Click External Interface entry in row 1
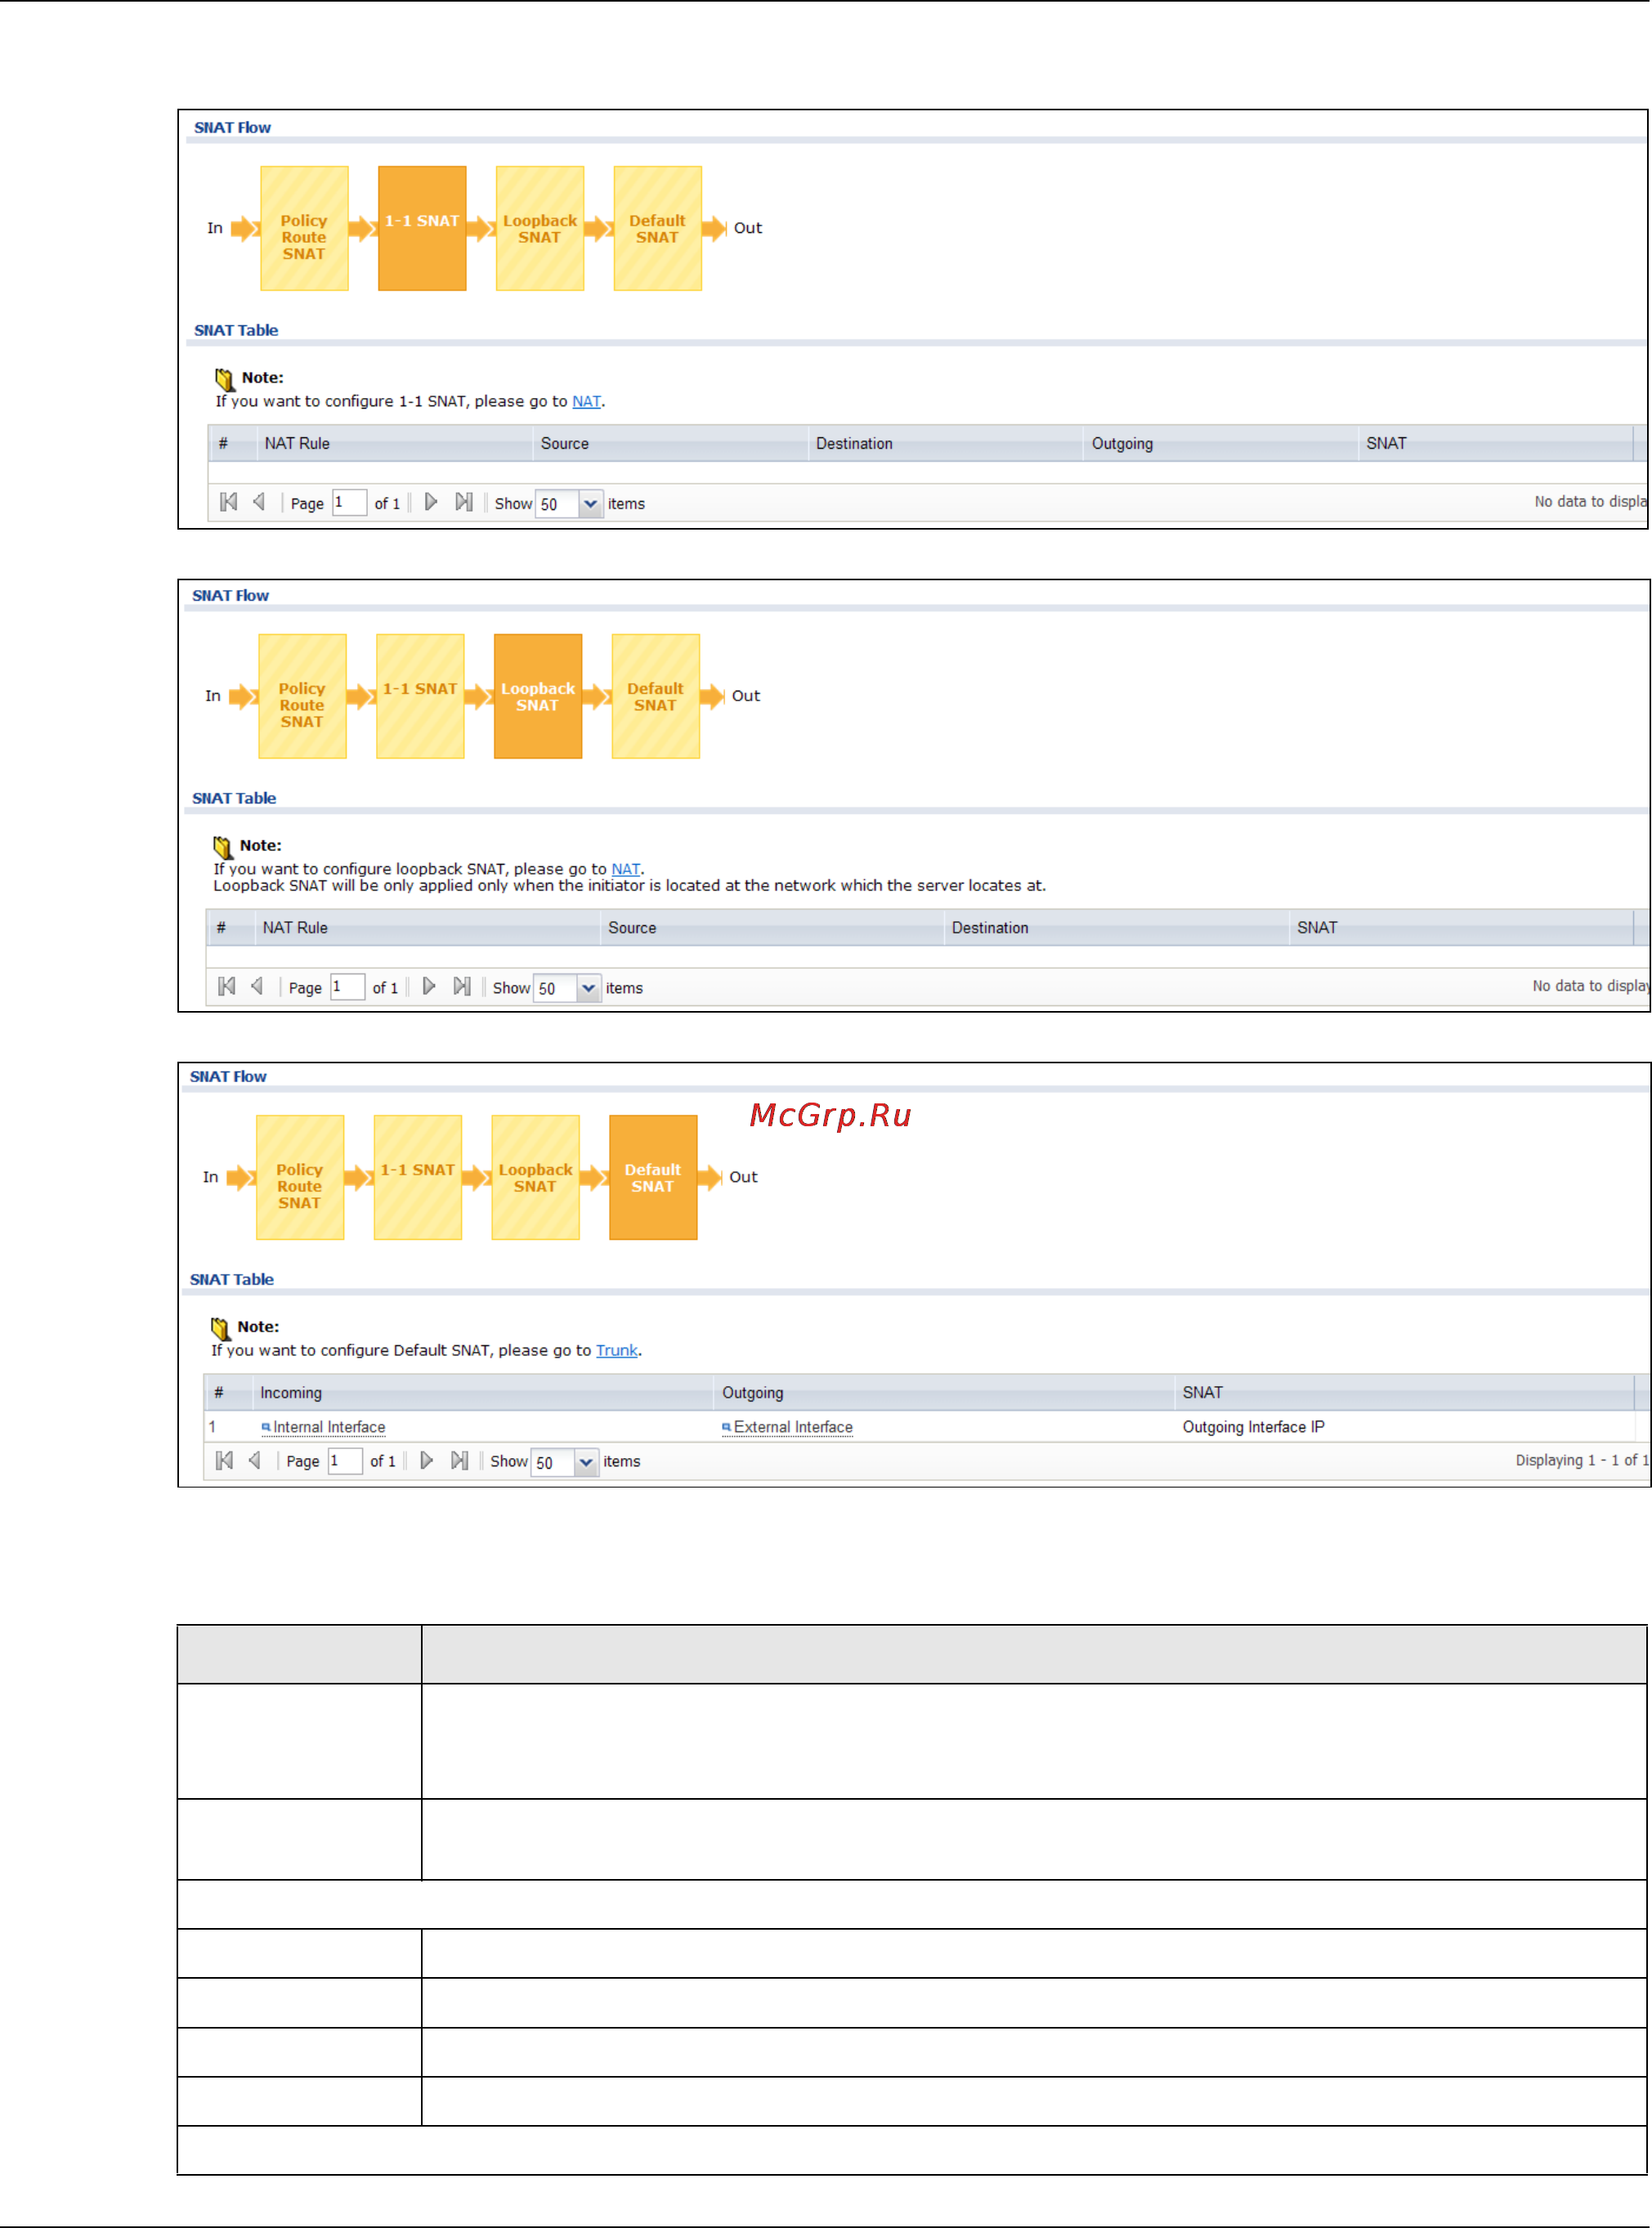This screenshot has height=2228, width=1652. (788, 1427)
